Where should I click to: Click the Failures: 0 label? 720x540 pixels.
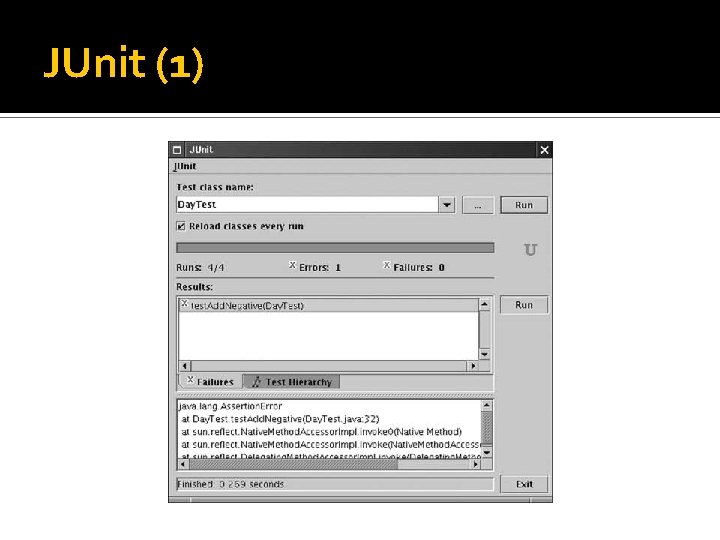tap(419, 268)
